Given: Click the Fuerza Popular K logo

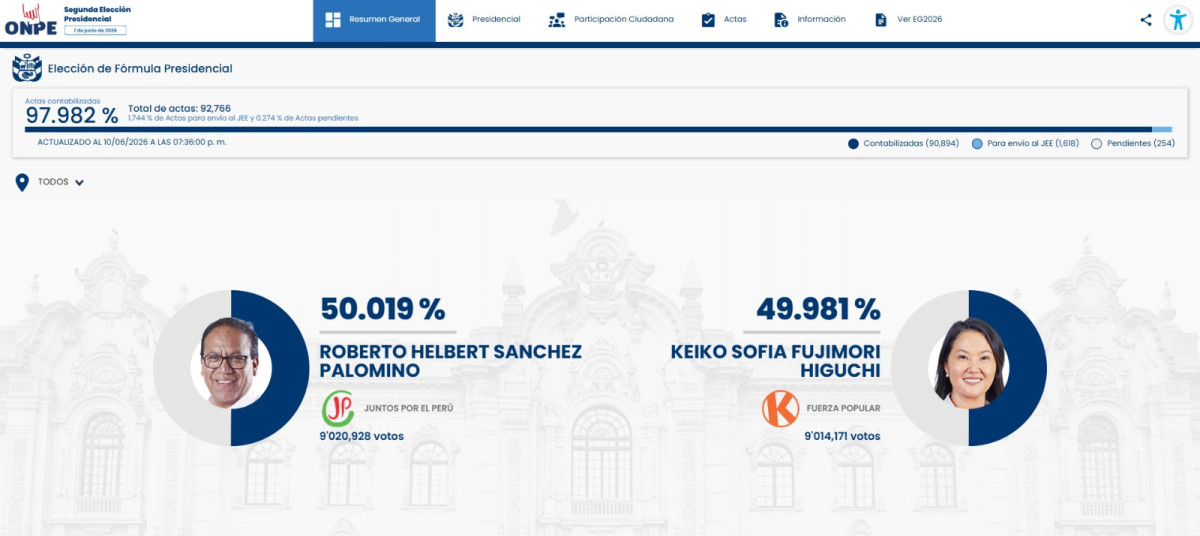Looking at the screenshot, I should 780,408.
